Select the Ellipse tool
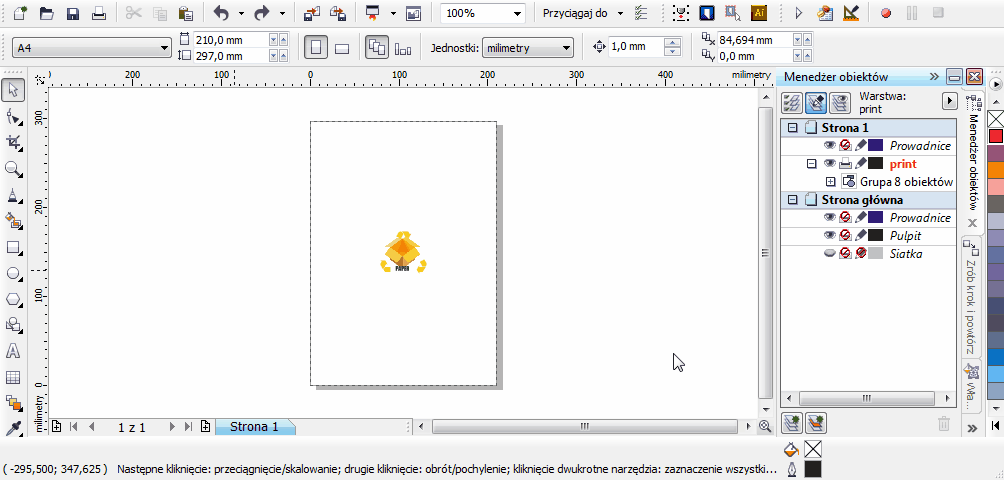 (x=13, y=273)
